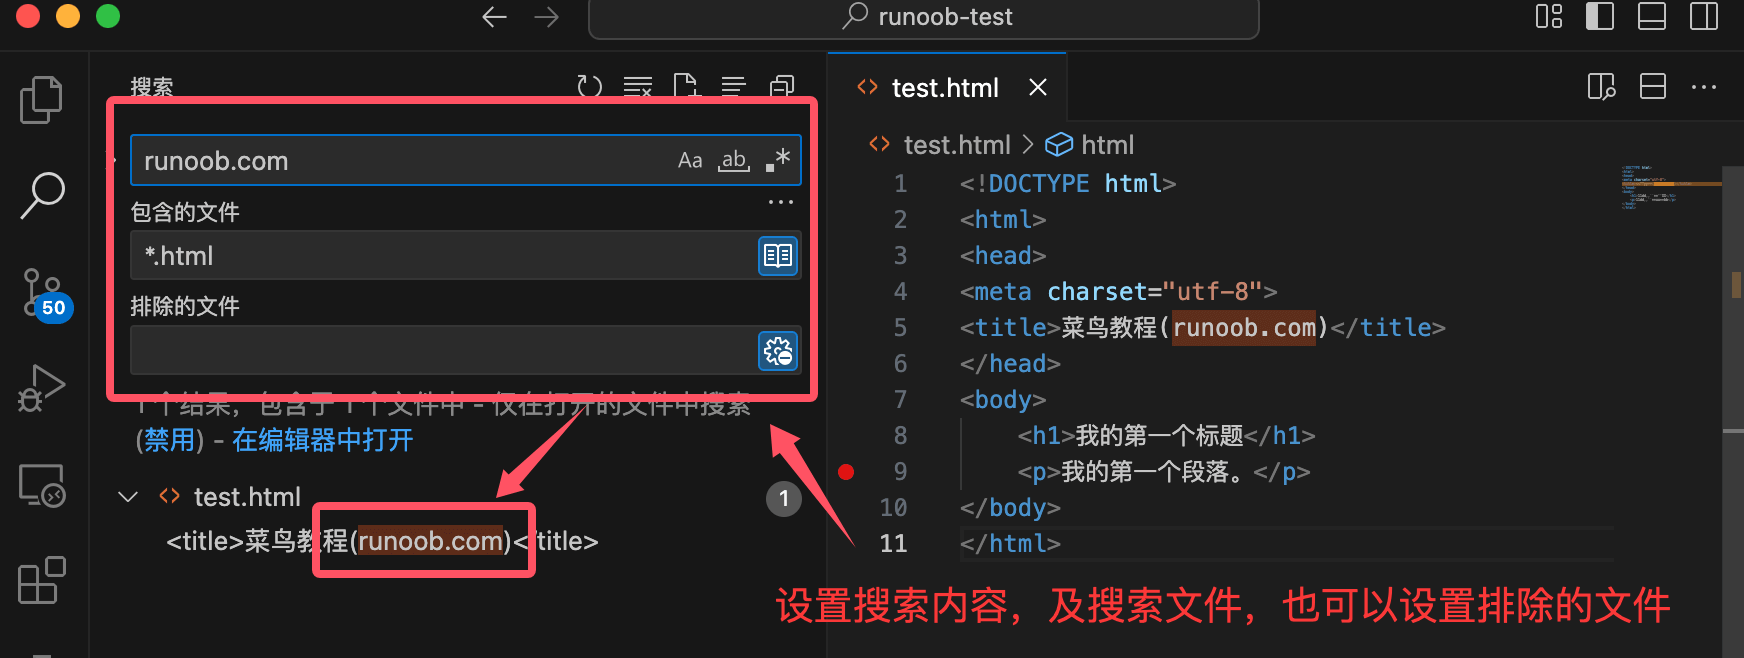
Task: Toggle Match Case in search box
Action: pyautogui.click(x=690, y=160)
